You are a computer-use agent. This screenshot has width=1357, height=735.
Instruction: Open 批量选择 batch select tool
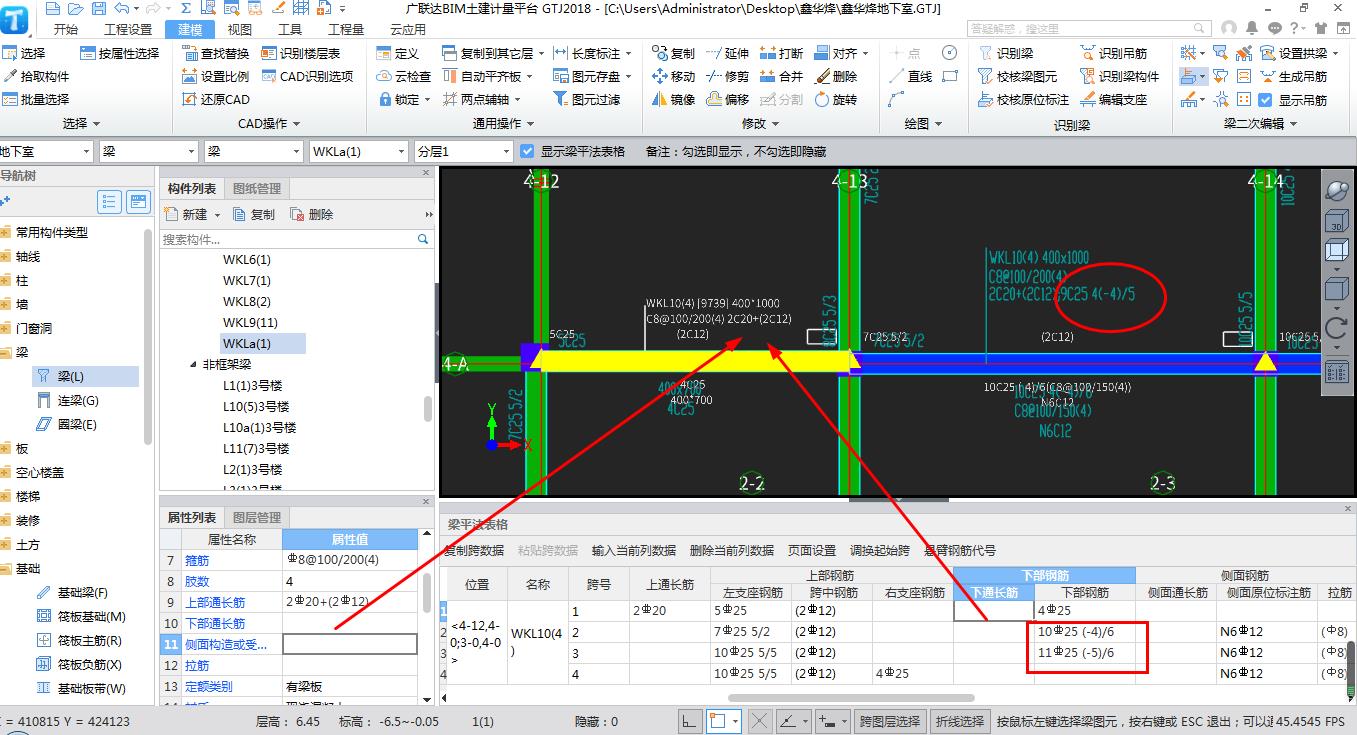pyautogui.click(x=36, y=99)
